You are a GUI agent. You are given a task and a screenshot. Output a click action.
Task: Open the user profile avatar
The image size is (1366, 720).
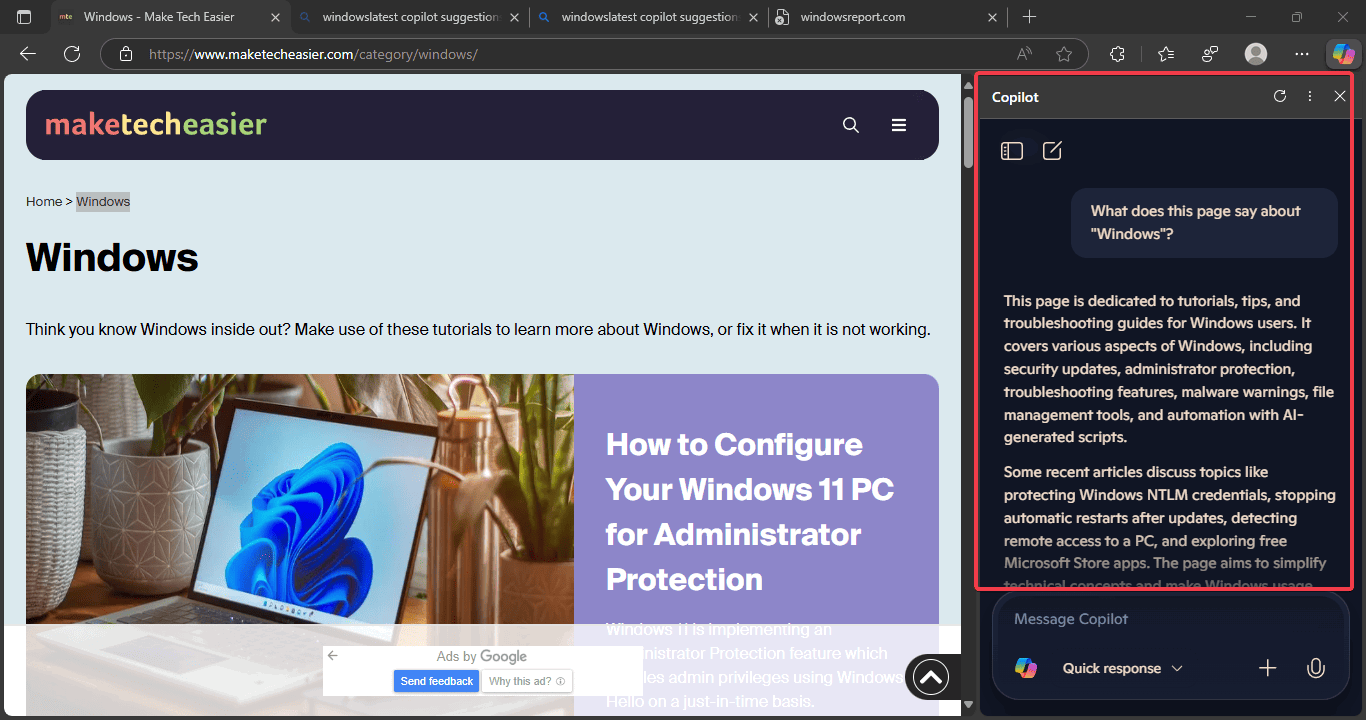1256,54
